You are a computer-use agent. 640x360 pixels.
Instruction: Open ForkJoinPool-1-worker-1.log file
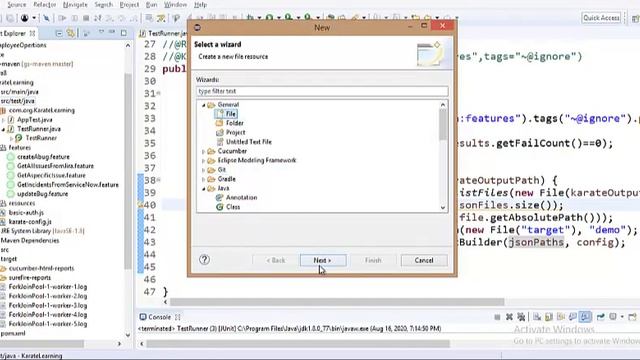point(48,287)
